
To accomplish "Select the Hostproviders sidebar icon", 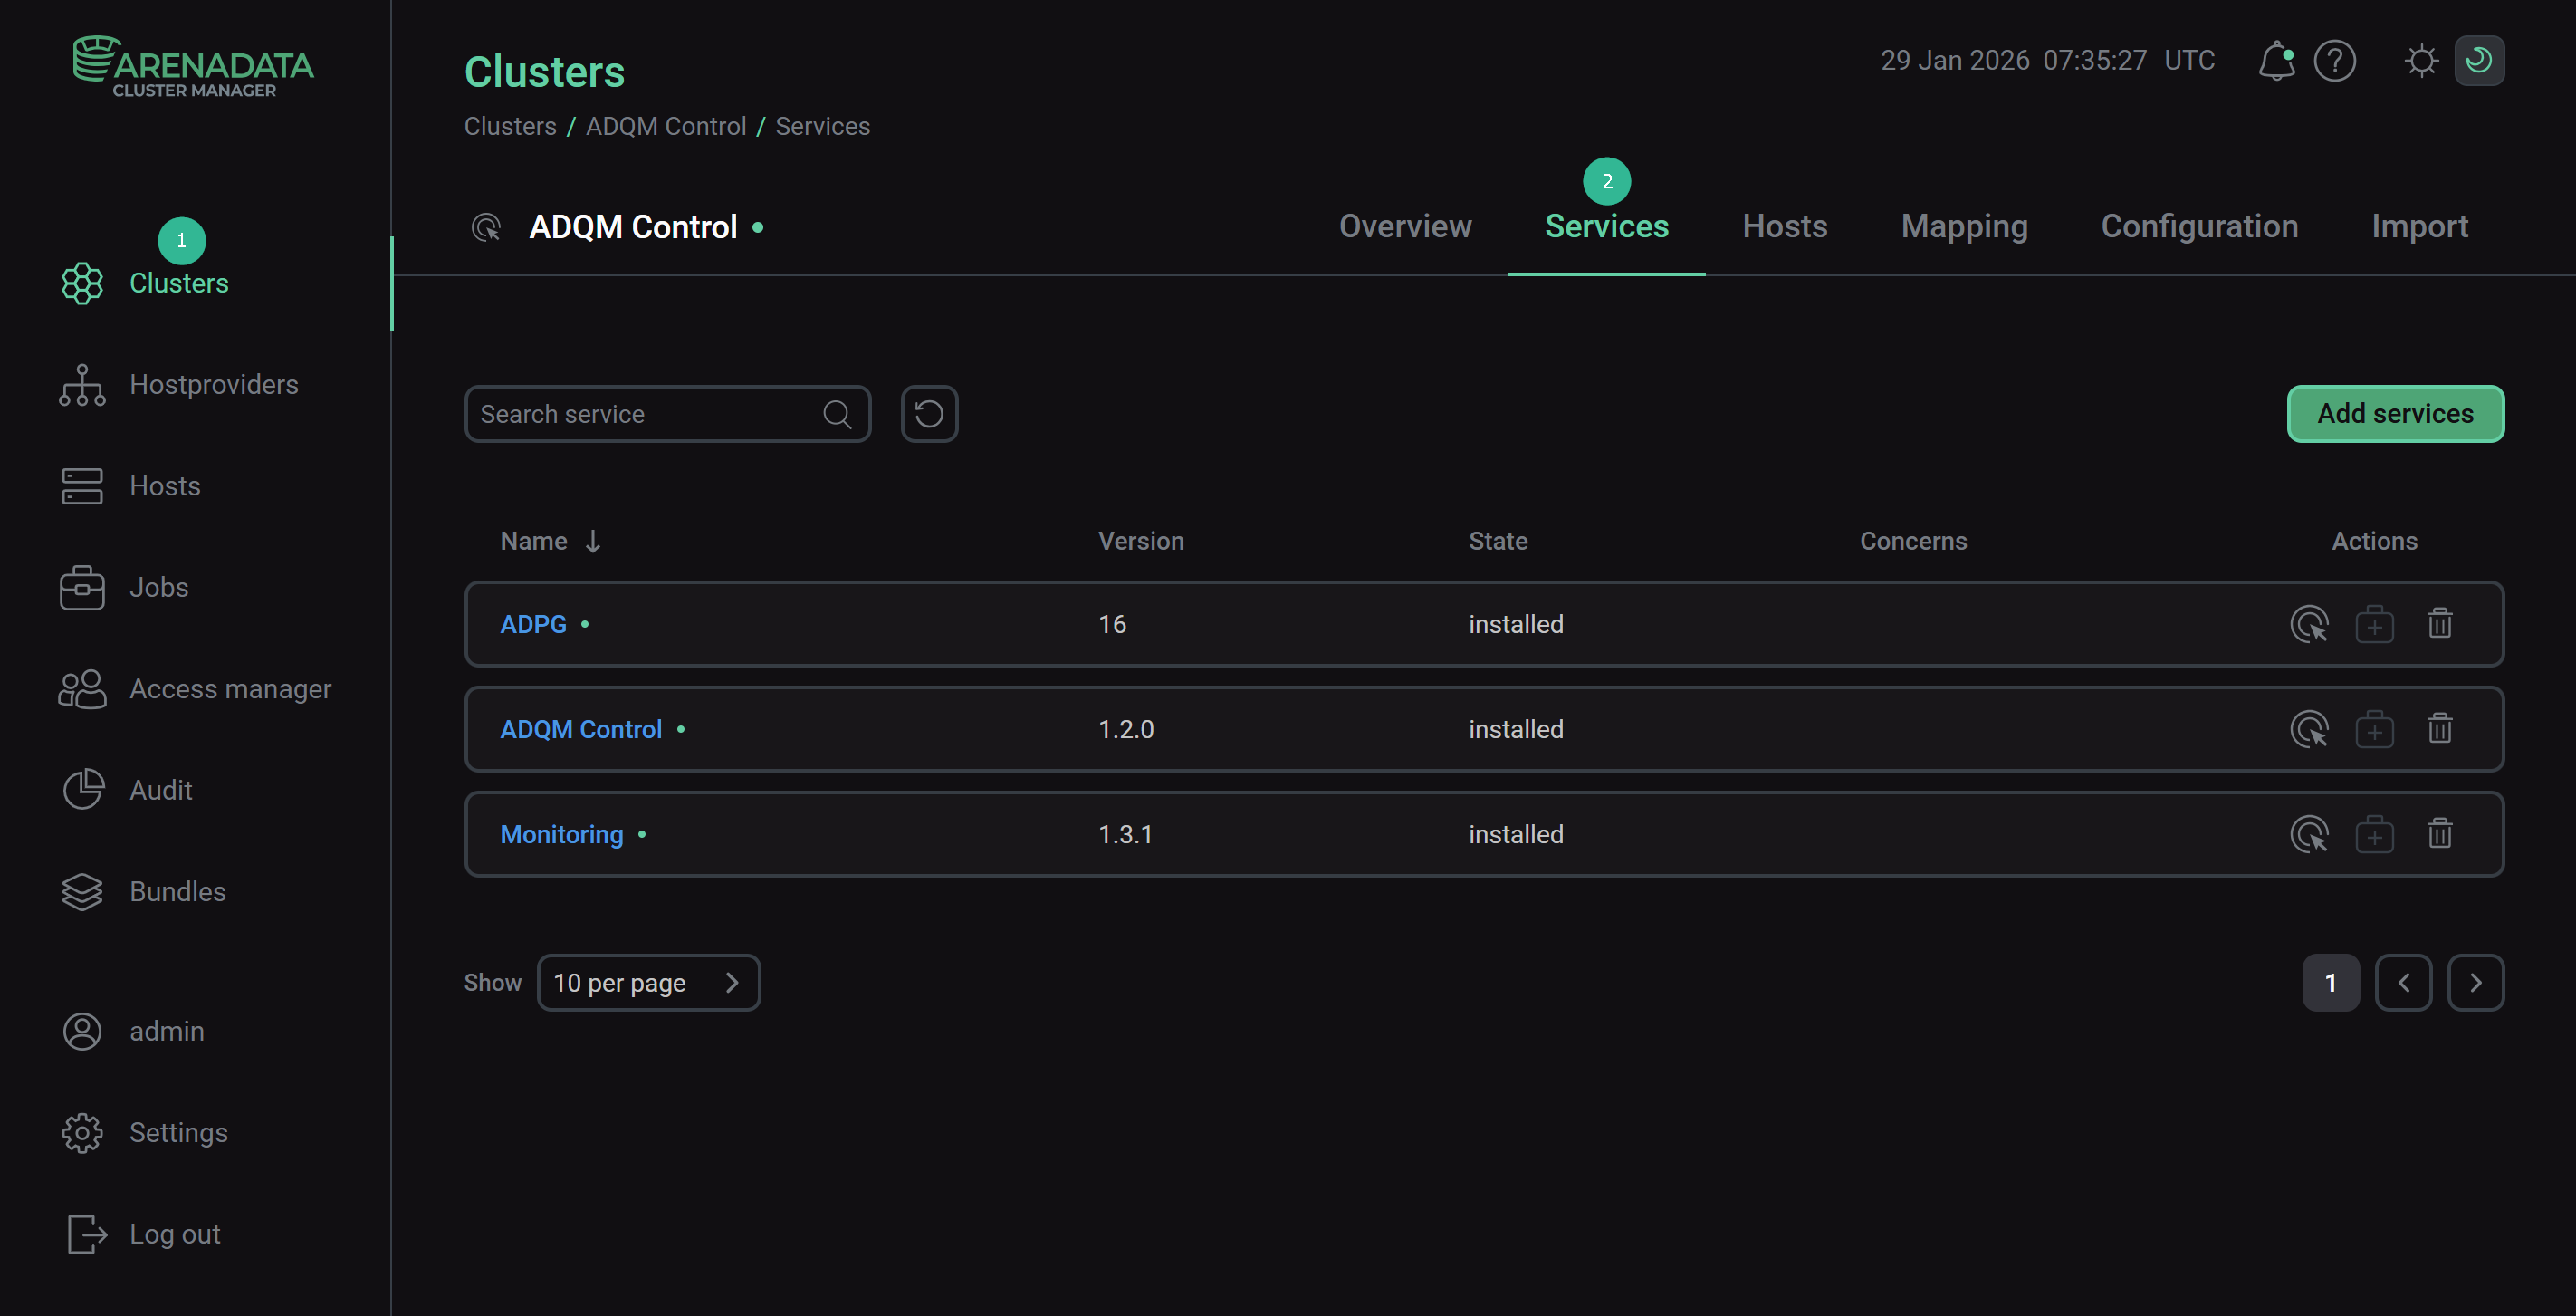I will (81, 384).
